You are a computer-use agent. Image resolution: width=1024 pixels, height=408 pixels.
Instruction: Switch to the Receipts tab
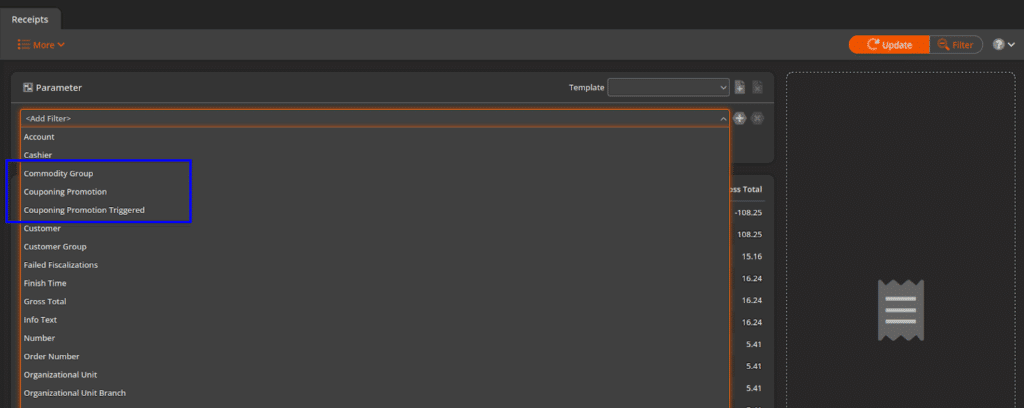click(30, 18)
